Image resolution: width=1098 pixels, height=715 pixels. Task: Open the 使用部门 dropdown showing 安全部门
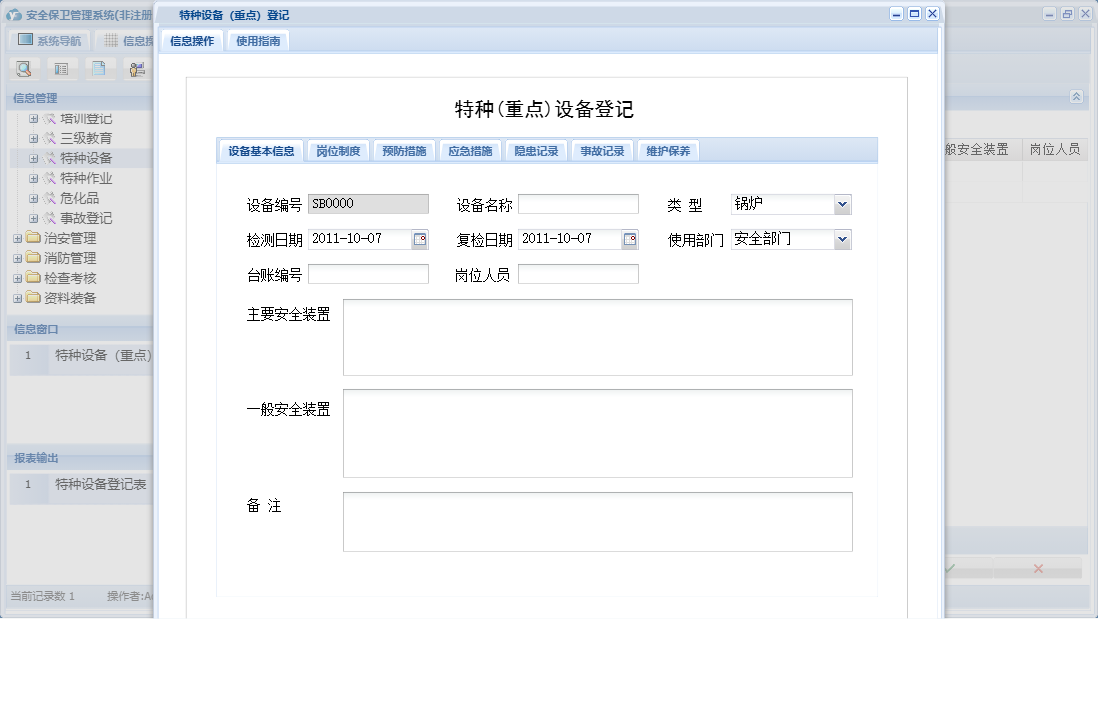843,239
